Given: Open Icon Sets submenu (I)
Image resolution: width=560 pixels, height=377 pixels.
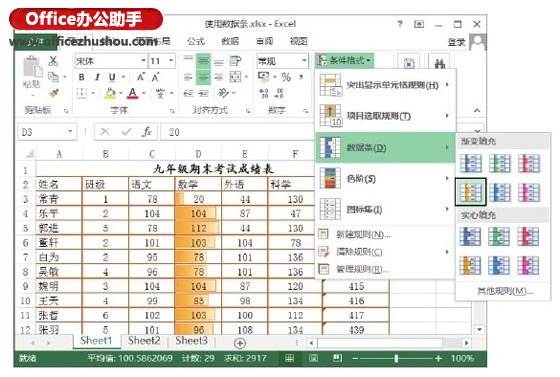Looking at the screenshot, I should [x=385, y=209].
